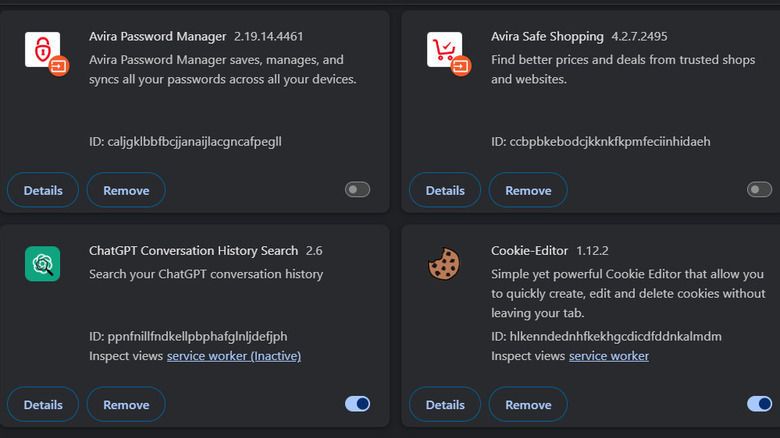View Details of Avira Safe Shopping
The image size is (780, 438).
pos(445,190)
